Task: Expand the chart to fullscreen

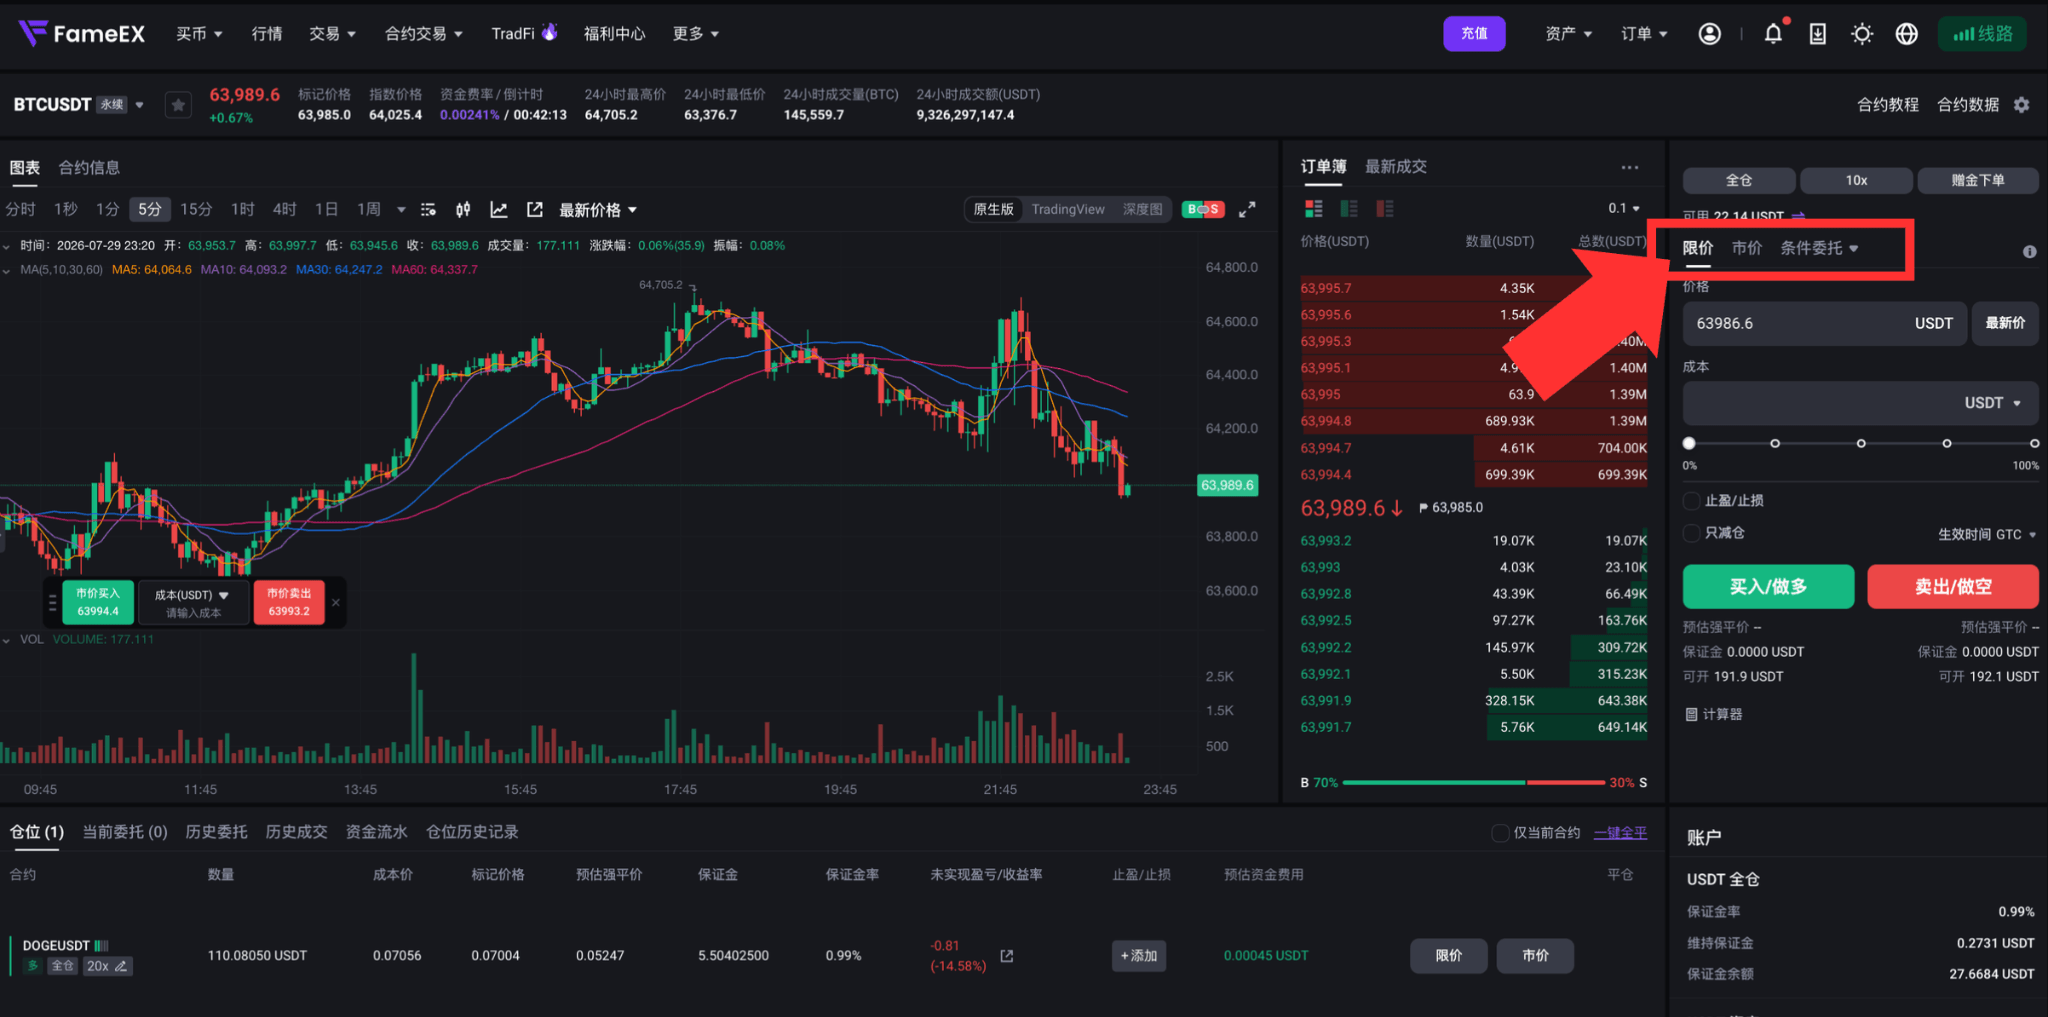Action: (1247, 210)
